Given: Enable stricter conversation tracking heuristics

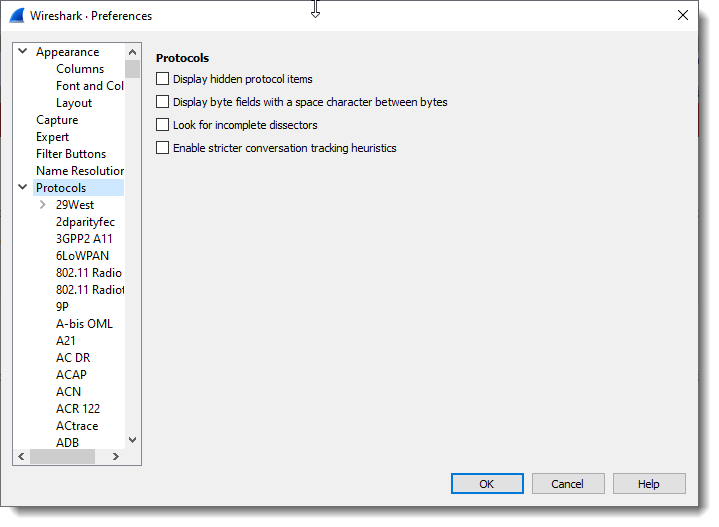Looking at the screenshot, I should tap(163, 148).
